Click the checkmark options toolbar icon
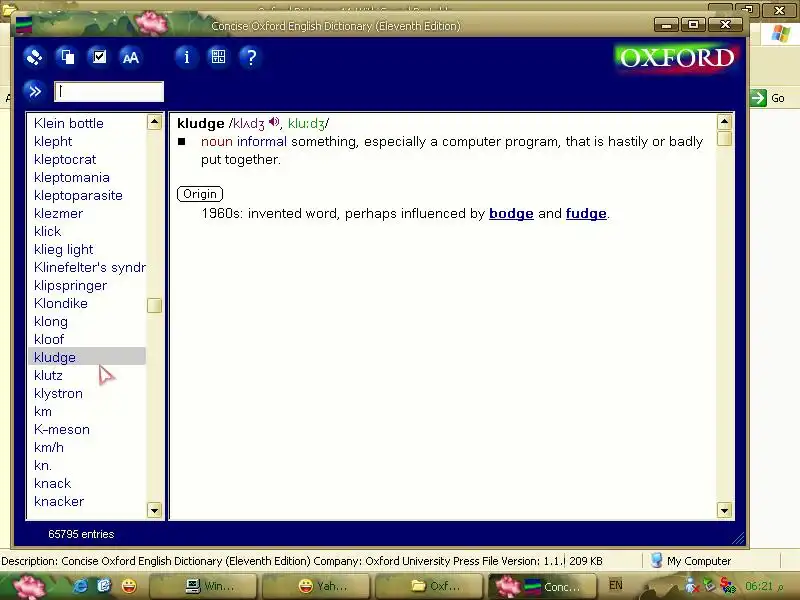 click(99, 57)
